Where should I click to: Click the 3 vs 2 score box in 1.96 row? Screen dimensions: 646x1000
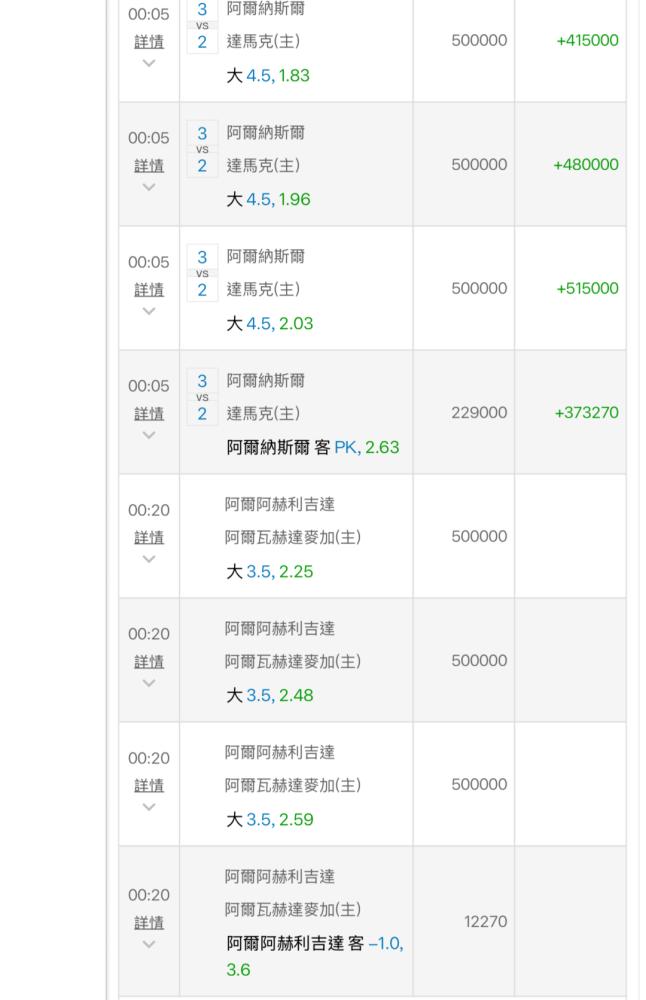pos(202,150)
